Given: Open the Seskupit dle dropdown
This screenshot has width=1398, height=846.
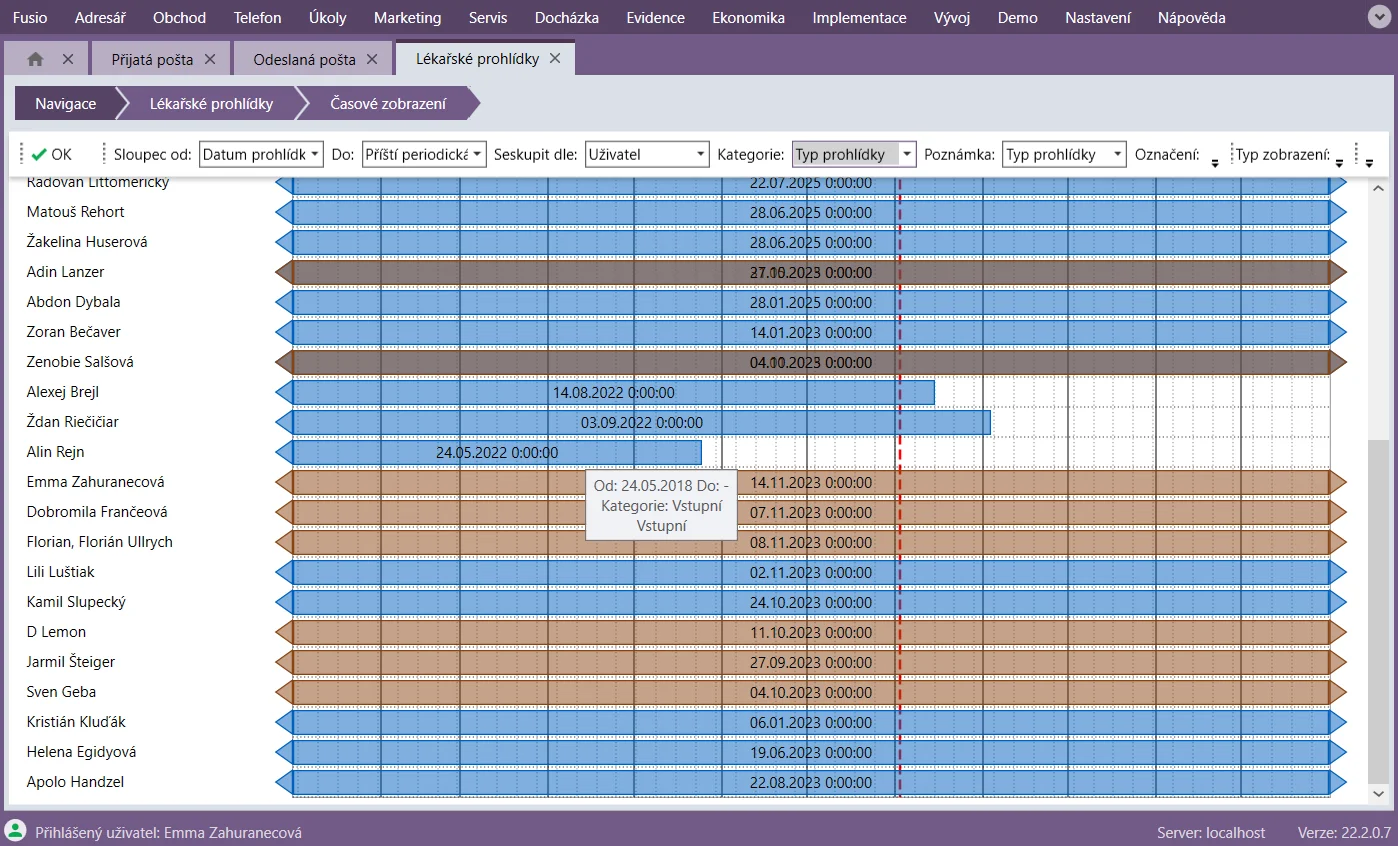Looking at the screenshot, I should click(x=700, y=154).
